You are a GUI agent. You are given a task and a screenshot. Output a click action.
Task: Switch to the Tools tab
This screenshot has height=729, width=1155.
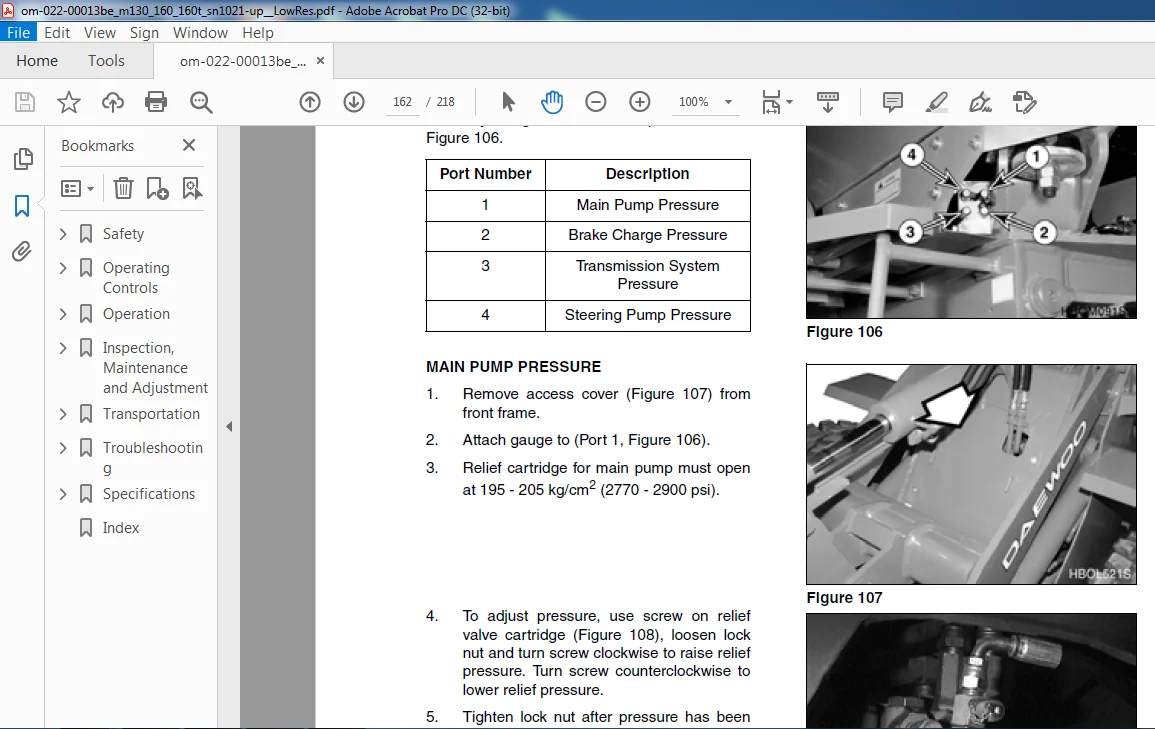pos(106,60)
